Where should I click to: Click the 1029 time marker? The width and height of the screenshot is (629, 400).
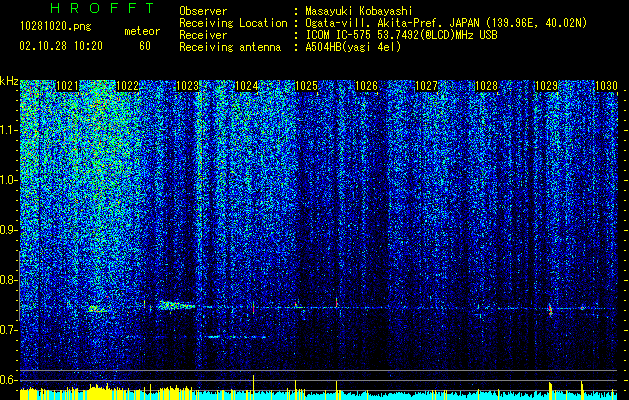pyautogui.click(x=546, y=86)
